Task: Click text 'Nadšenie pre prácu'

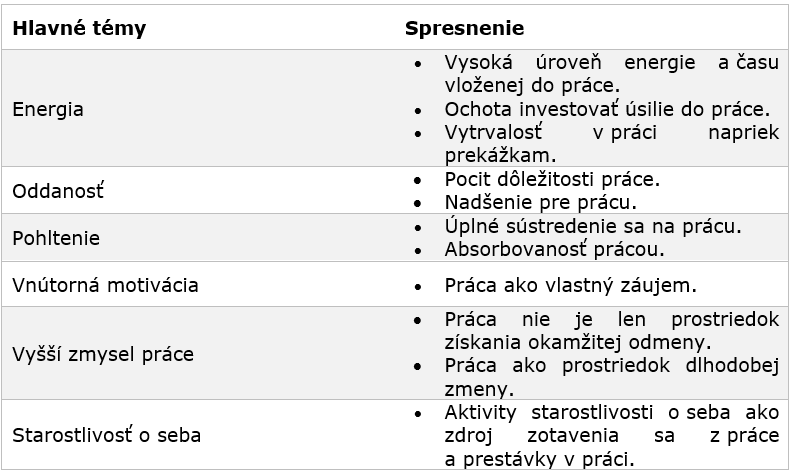Action: pyautogui.click(x=540, y=203)
